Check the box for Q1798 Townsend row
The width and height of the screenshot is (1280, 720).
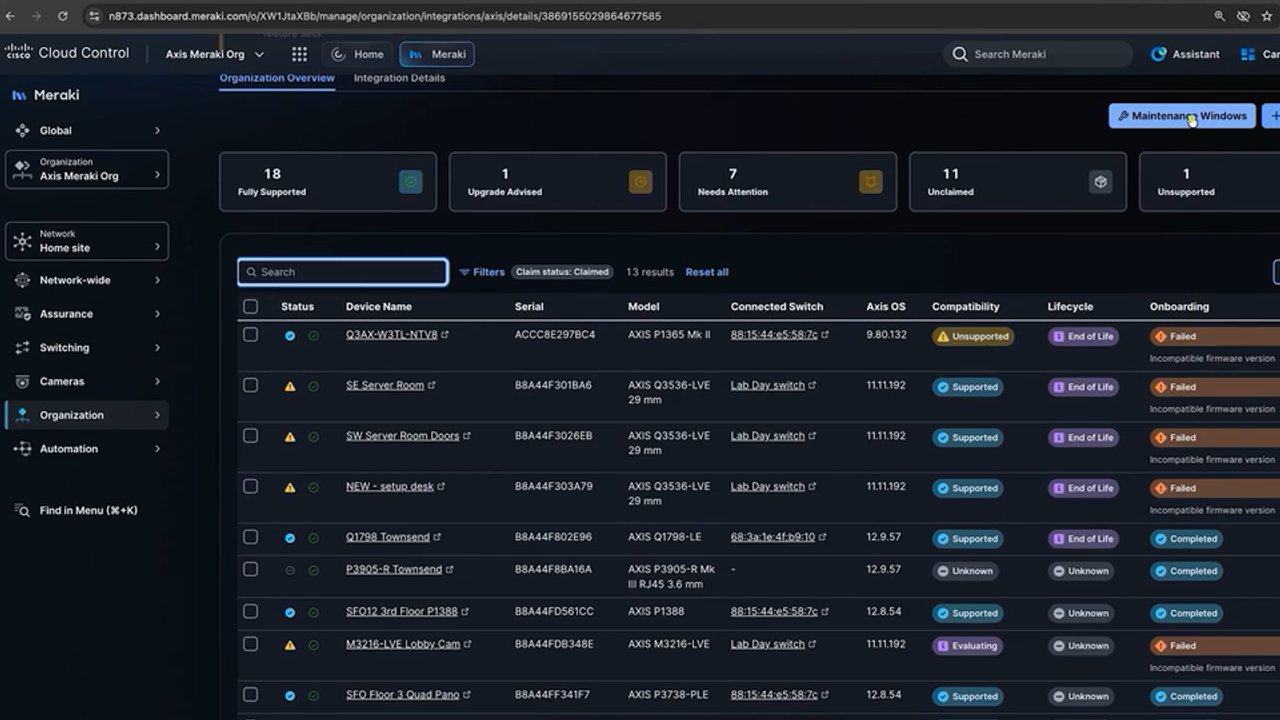point(250,537)
